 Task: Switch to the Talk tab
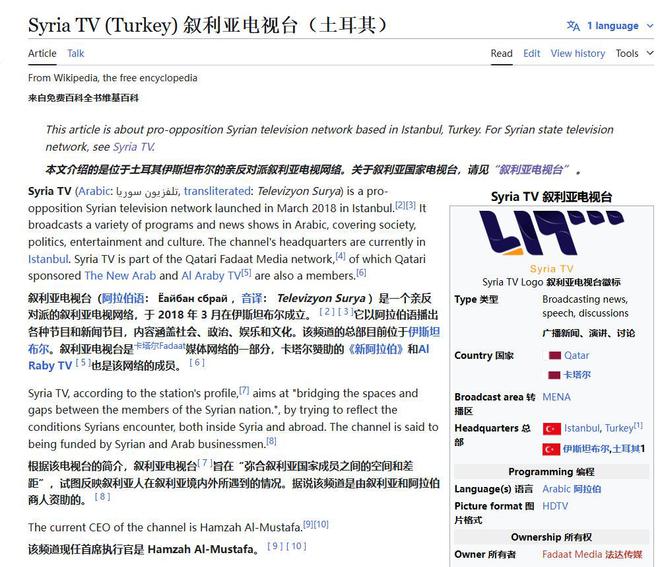[x=76, y=54]
